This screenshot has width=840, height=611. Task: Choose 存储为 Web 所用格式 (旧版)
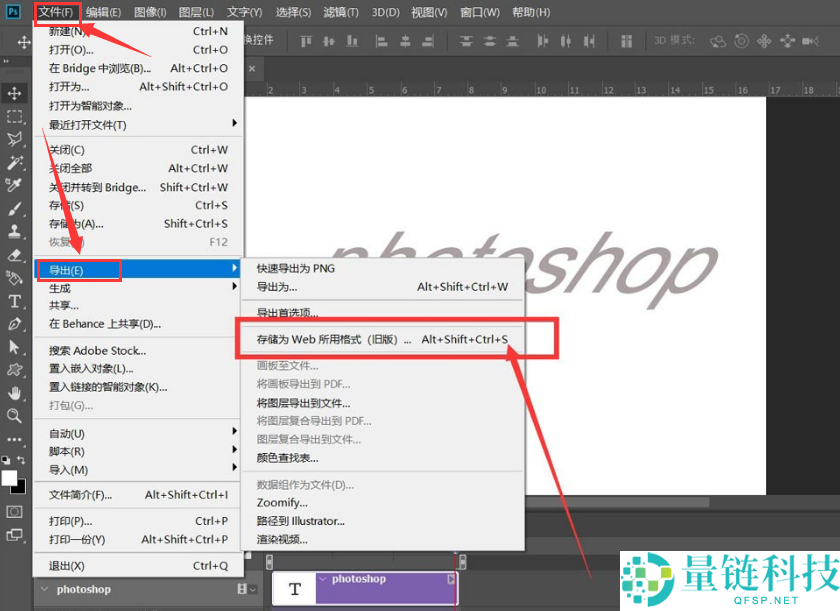[x=334, y=340]
